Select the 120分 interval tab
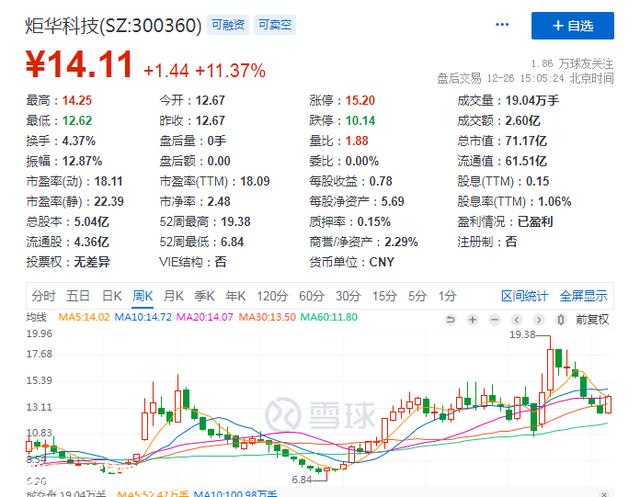This screenshot has height=497, width=640. (x=272, y=296)
